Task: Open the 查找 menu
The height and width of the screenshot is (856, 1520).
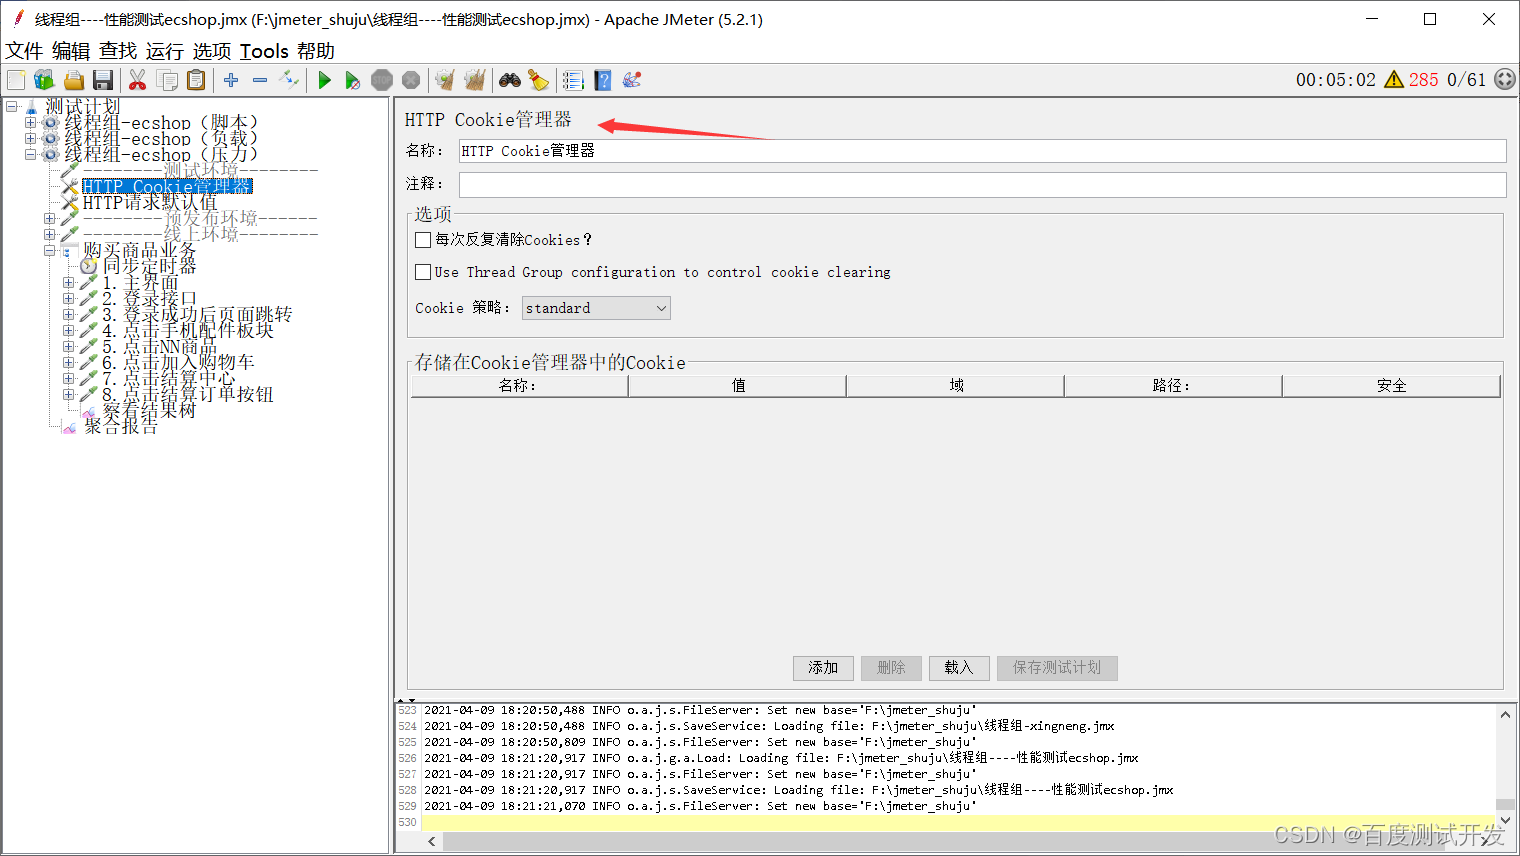Action: (118, 51)
